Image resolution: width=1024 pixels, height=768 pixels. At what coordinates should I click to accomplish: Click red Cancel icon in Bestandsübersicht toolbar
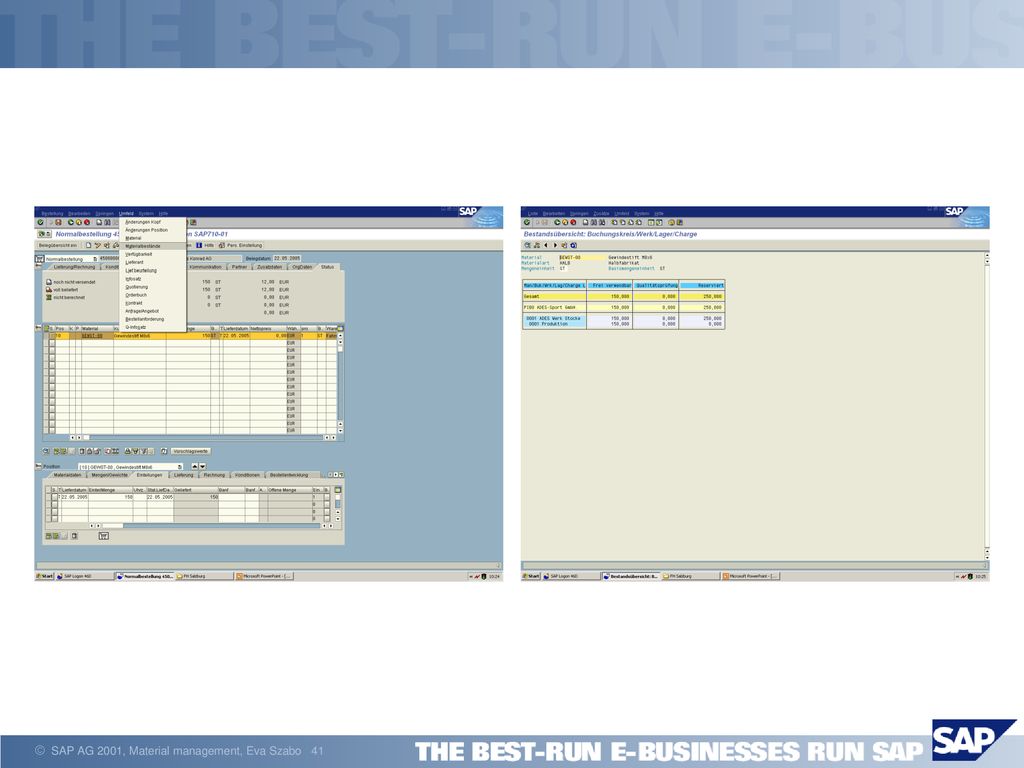(x=573, y=223)
